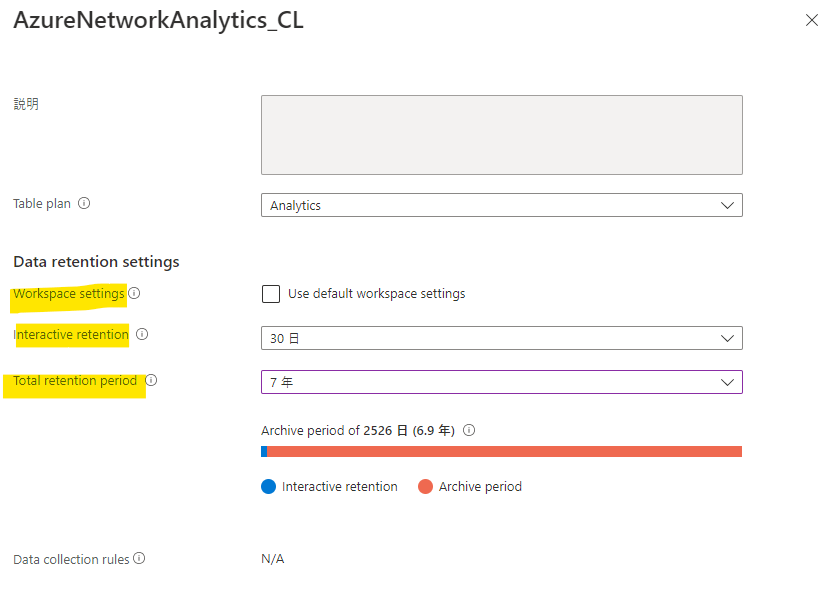Screen dimensions: 834x612
Task: Show info for Workspace settings
Action: coord(135,293)
